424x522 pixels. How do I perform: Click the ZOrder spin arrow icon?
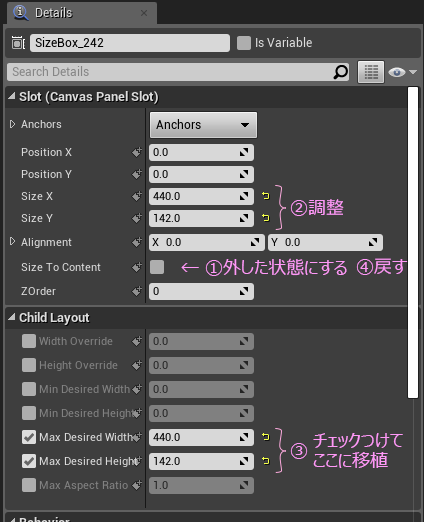coord(244,291)
